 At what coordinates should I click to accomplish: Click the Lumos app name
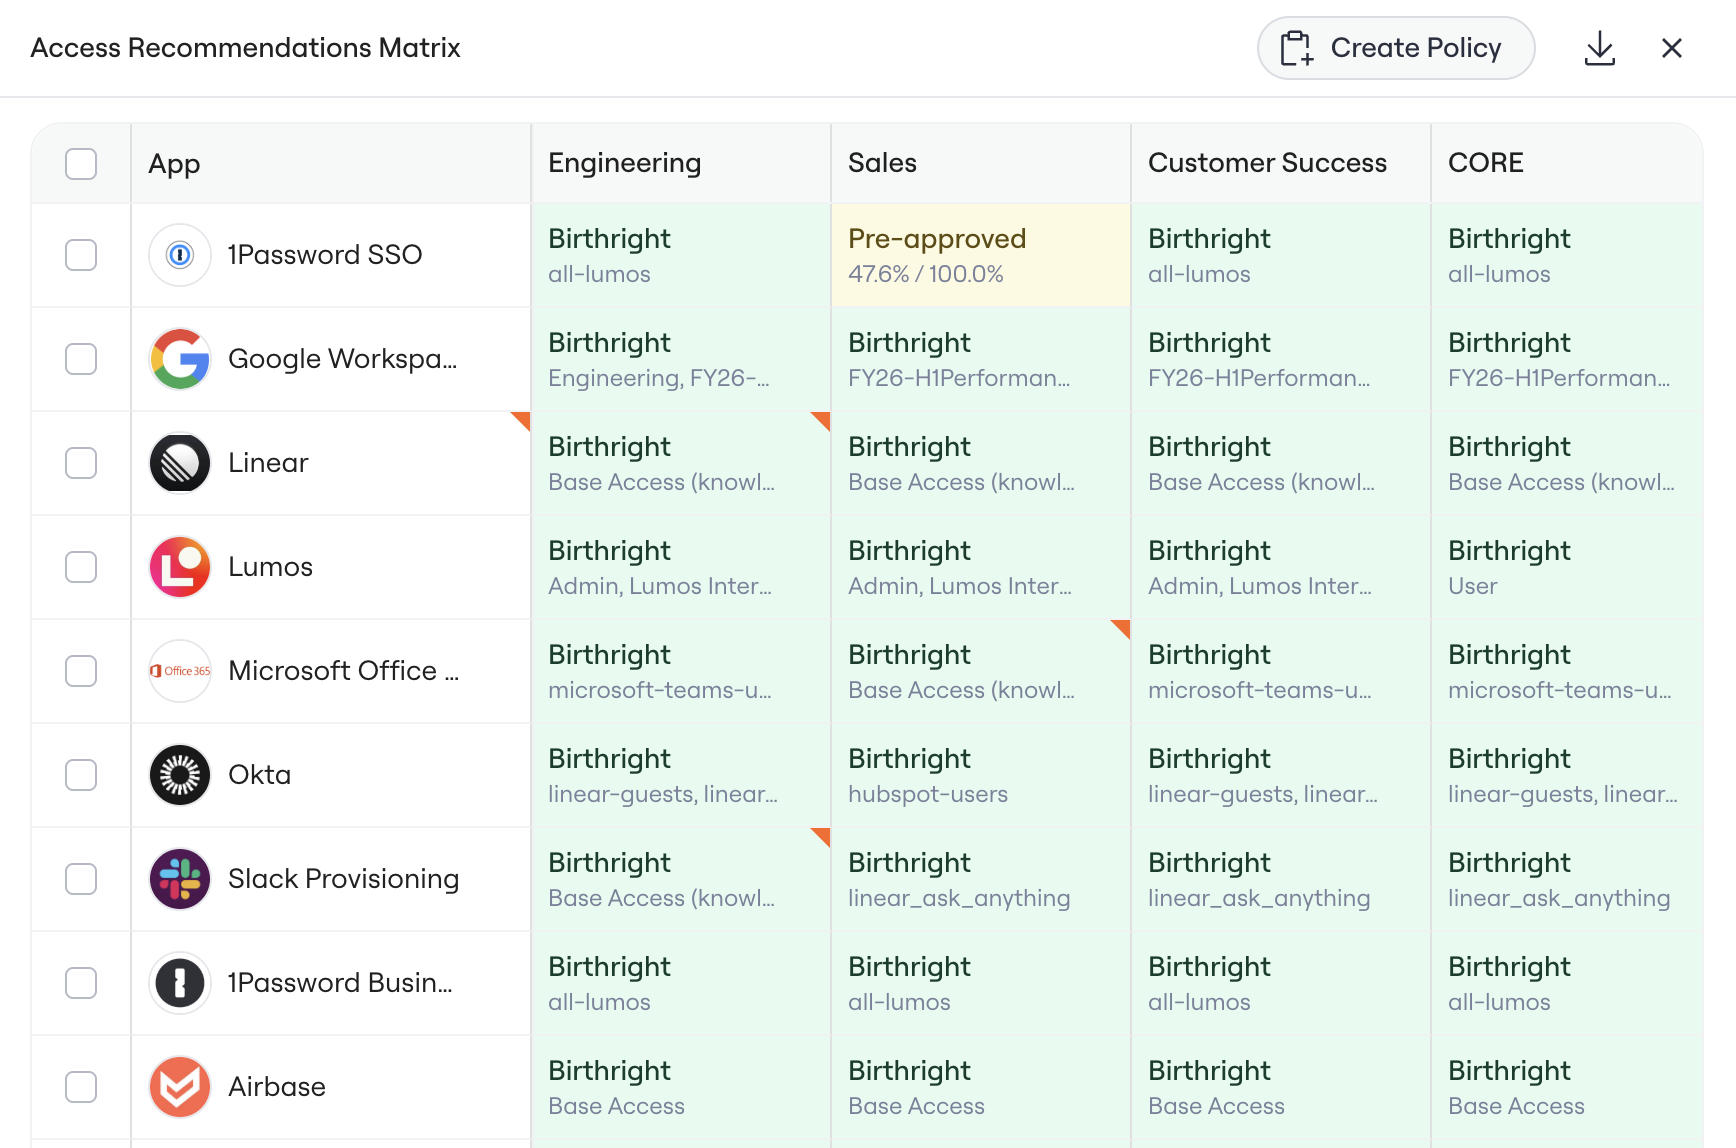point(271,567)
